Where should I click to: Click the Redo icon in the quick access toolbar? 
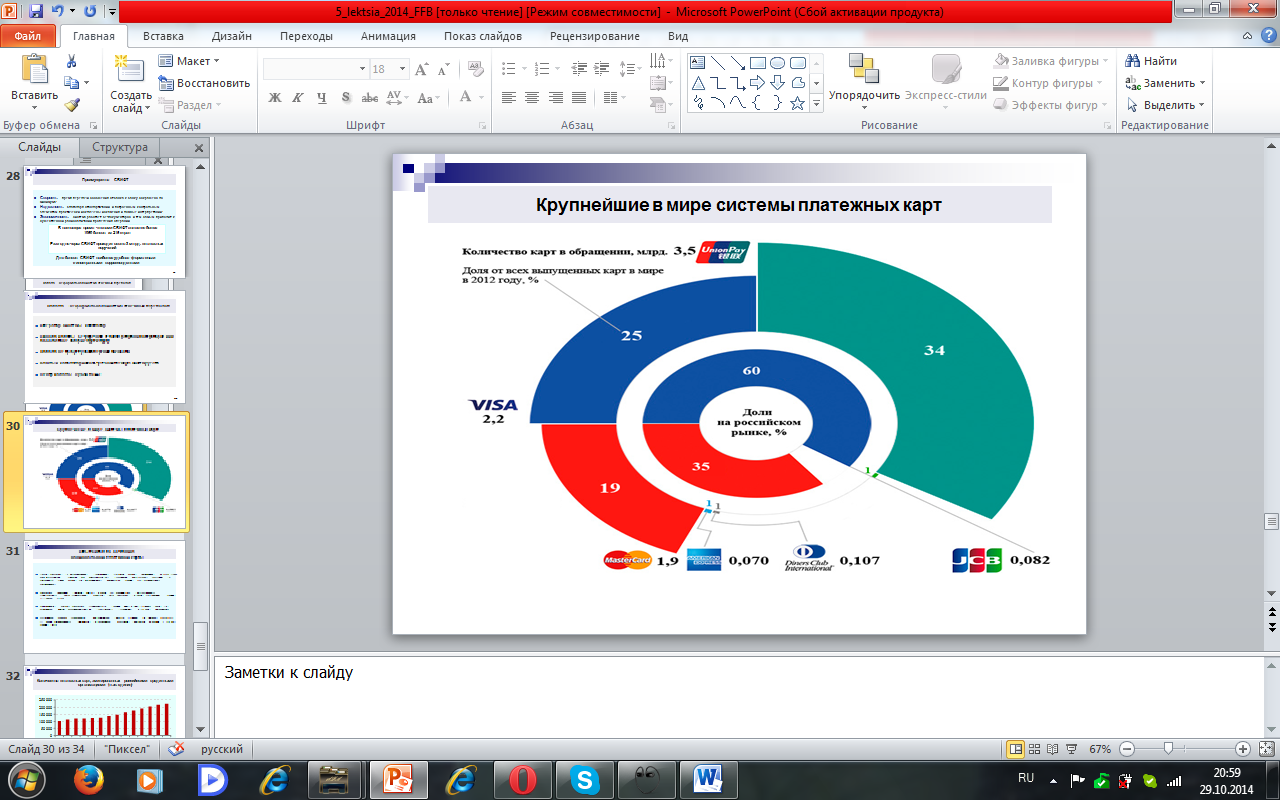90,12
